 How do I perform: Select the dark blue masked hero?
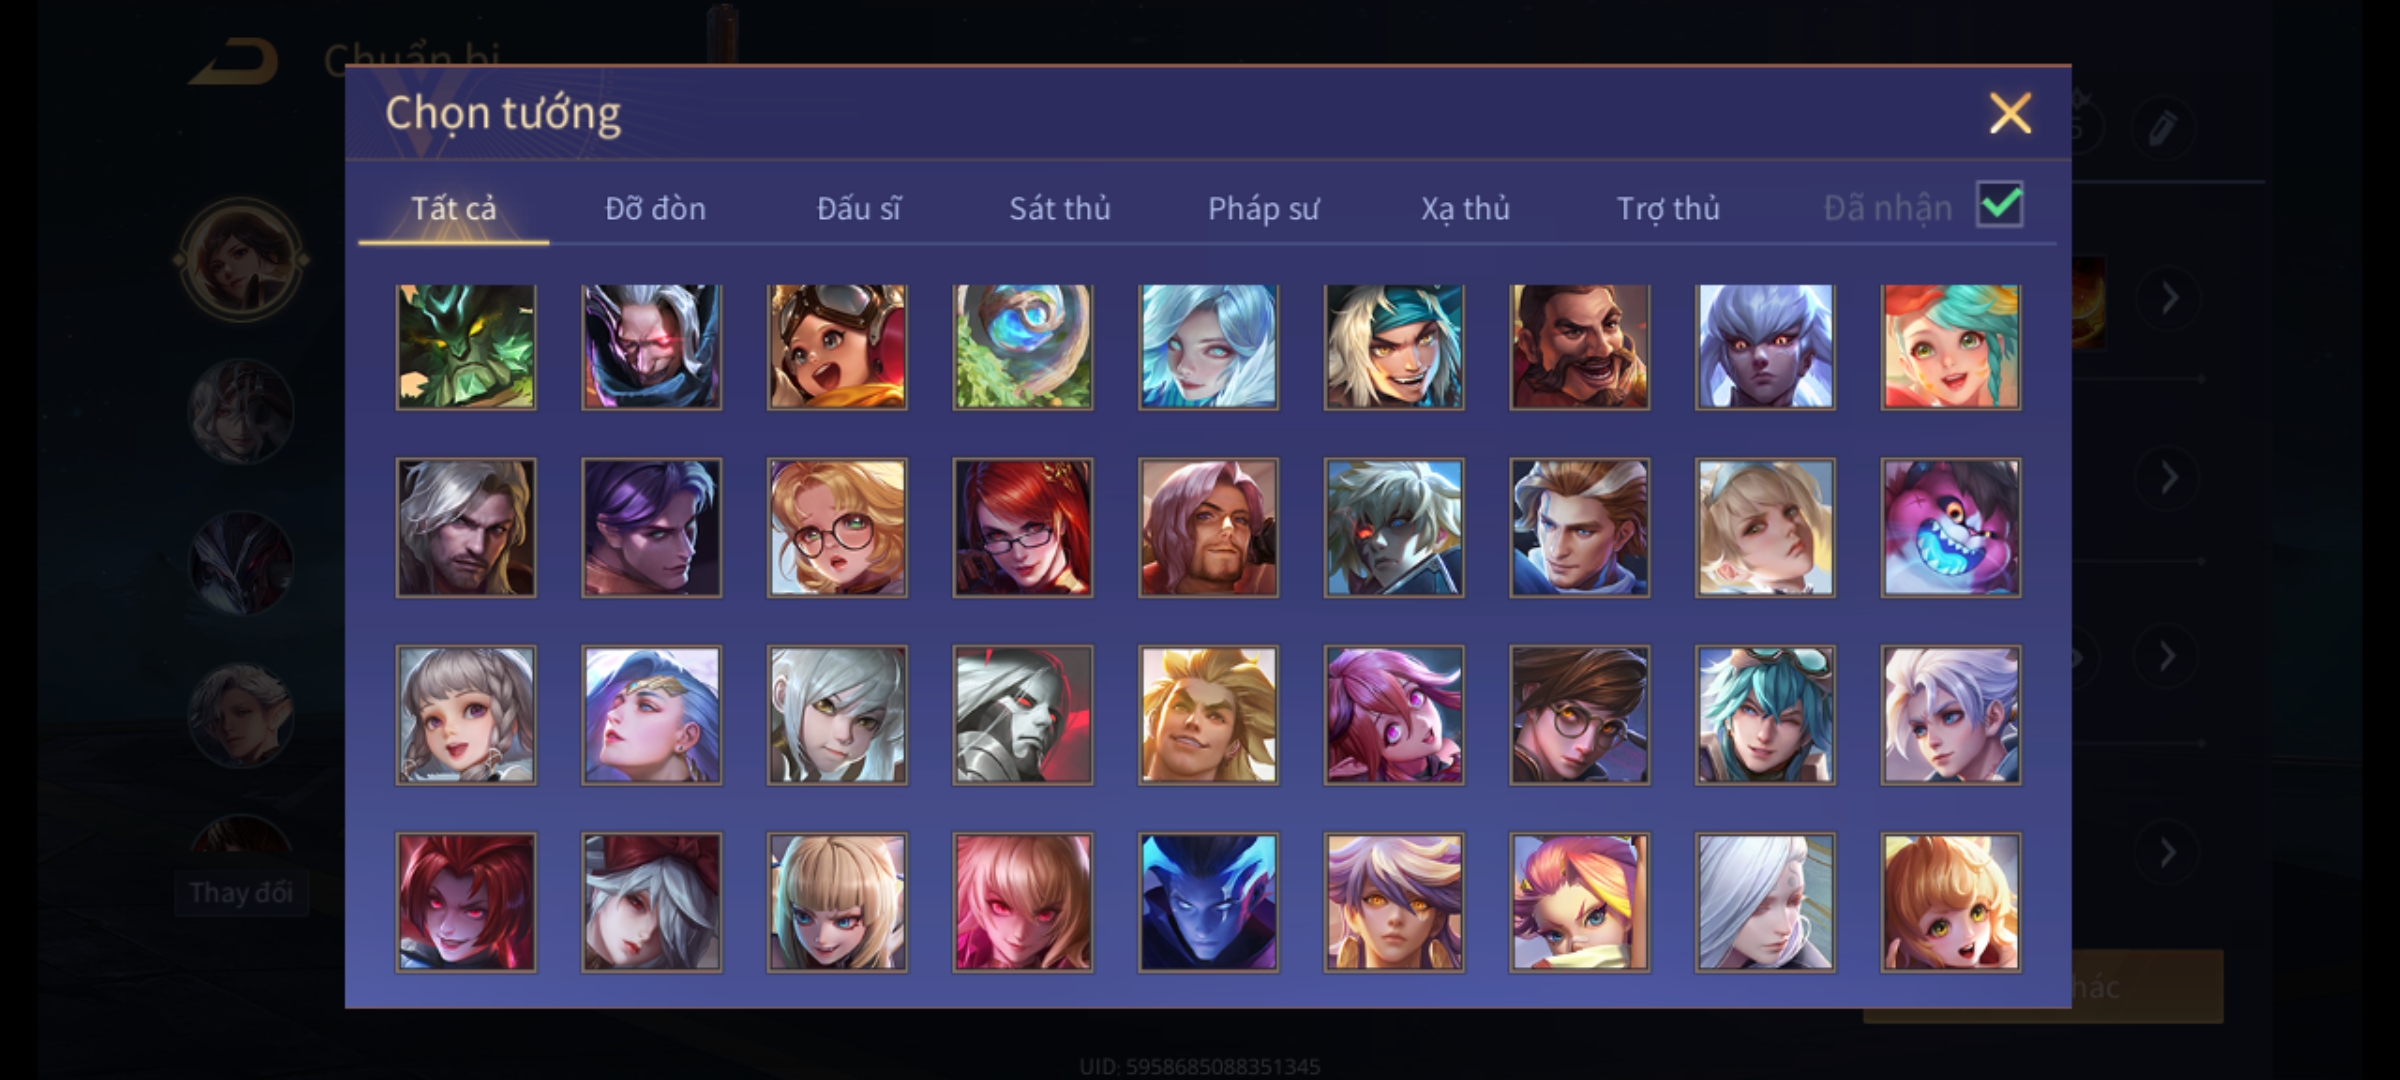click(1208, 903)
